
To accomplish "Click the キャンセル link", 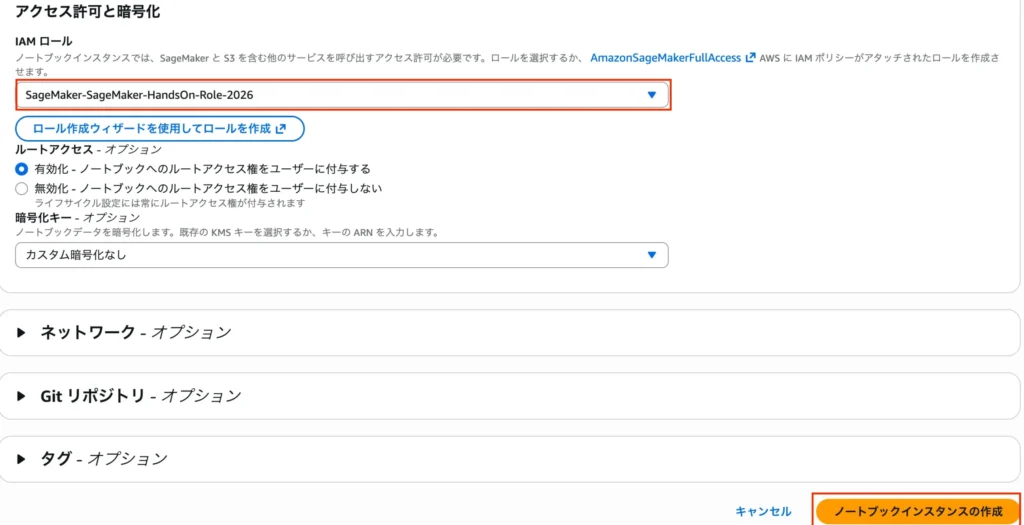I will [763, 511].
